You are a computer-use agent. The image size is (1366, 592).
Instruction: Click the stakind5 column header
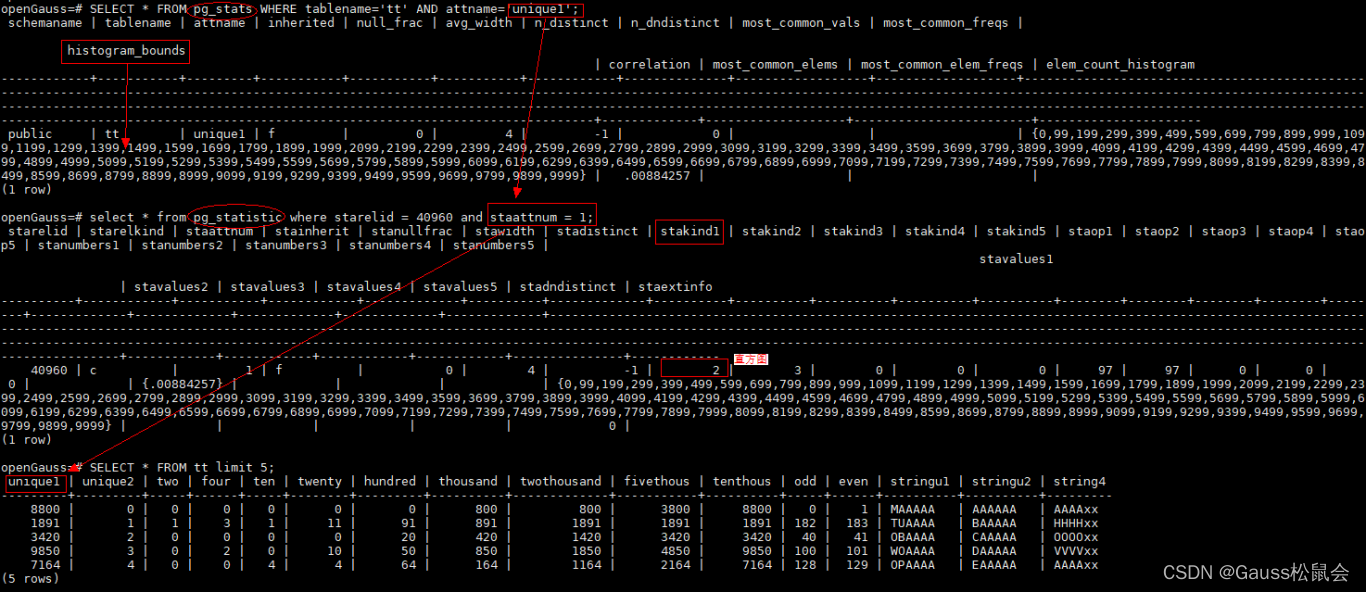pyautogui.click(x=1016, y=232)
